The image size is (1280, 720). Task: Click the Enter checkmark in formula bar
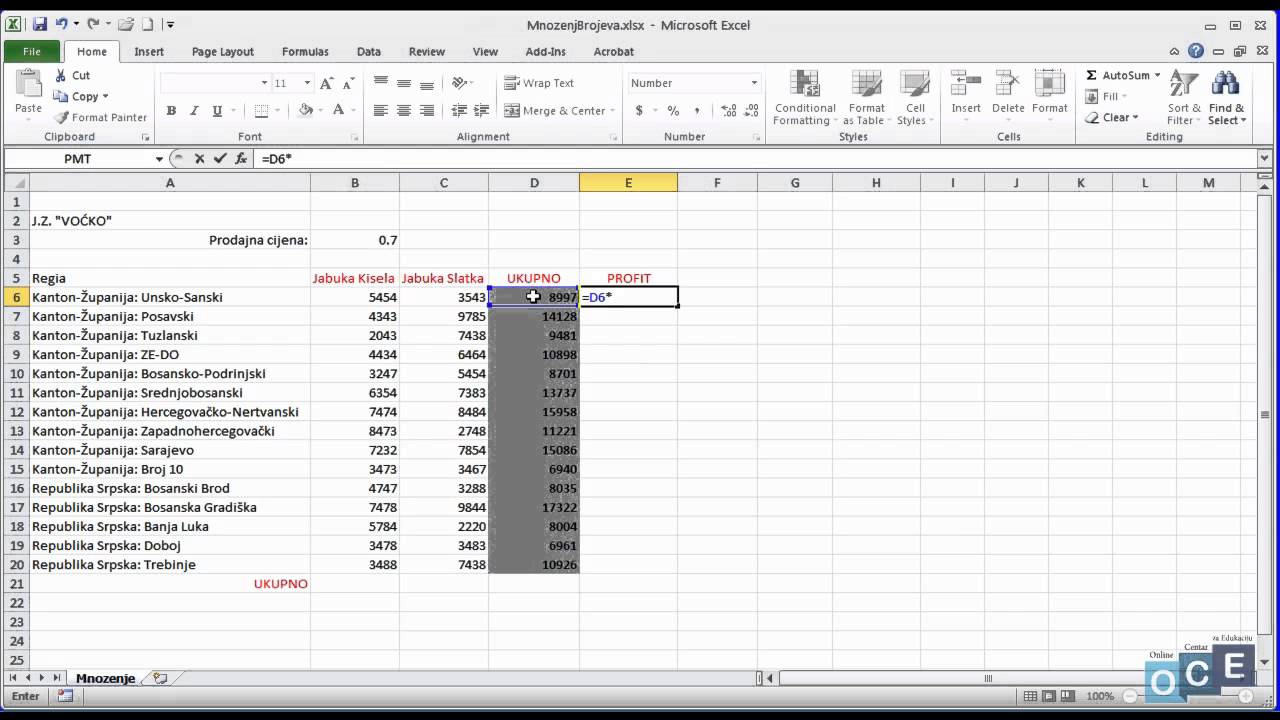coord(220,158)
